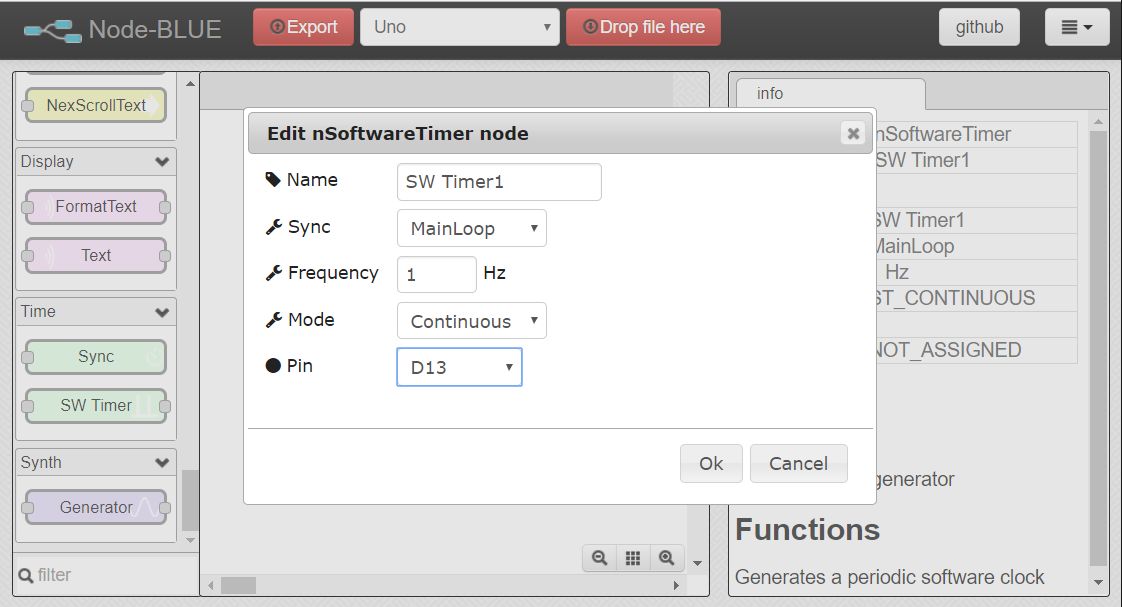Click the wrench icon beside Sync
The width and height of the screenshot is (1122, 607).
pos(273,227)
